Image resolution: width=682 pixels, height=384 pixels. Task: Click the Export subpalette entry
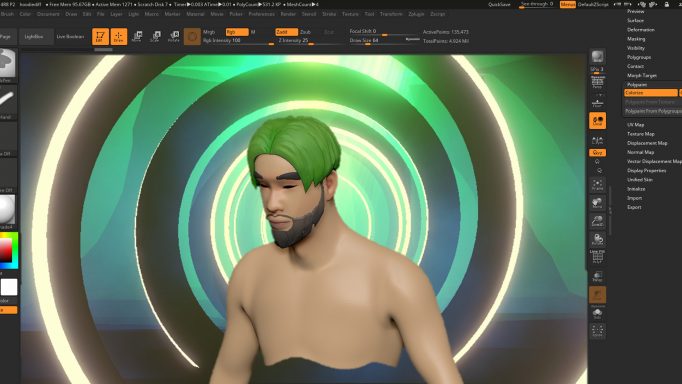pyautogui.click(x=634, y=207)
